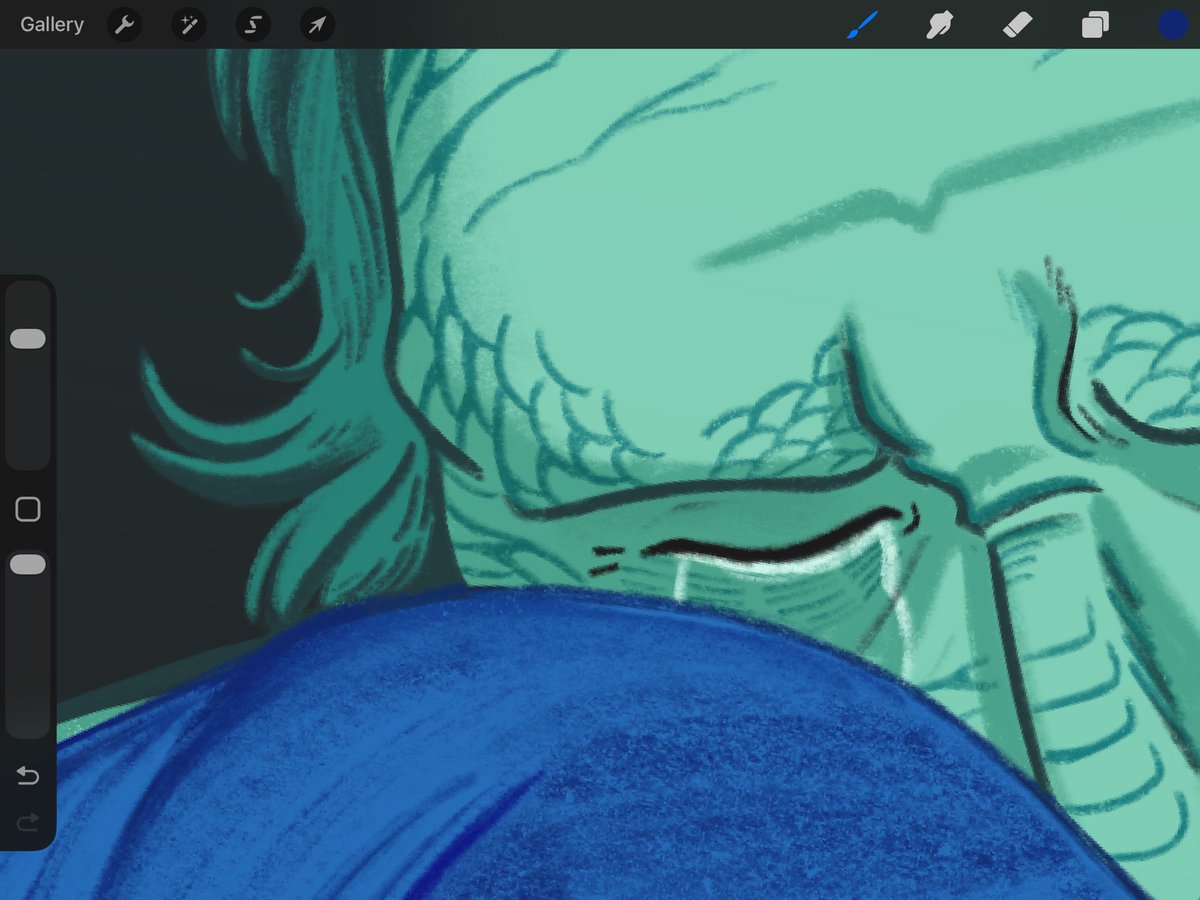The width and height of the screenshot is (1200, 900).
Task: Tap the square Modify eyedropper button
Action: coord(28,510)
